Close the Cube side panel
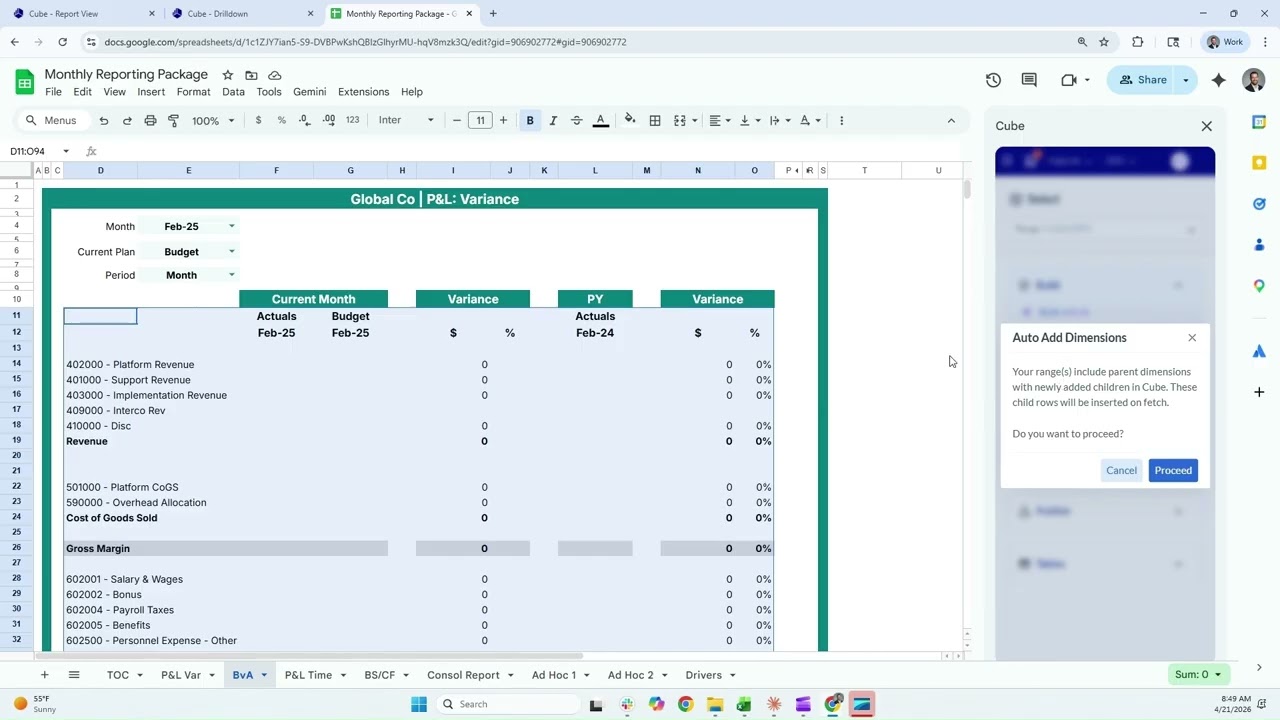 [1206, 126]
